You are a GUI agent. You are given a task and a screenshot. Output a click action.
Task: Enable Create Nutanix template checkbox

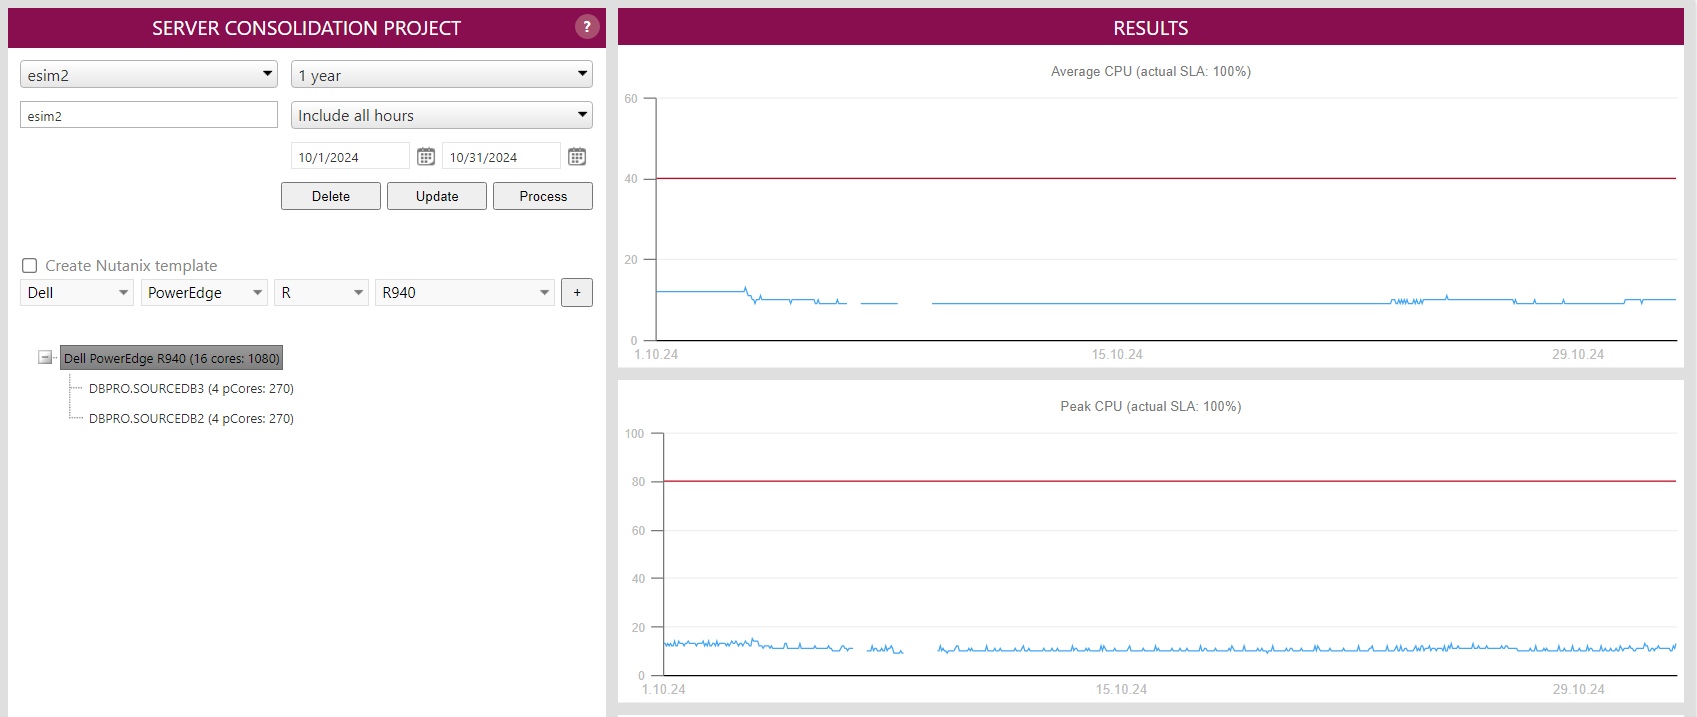click(30, 266)
